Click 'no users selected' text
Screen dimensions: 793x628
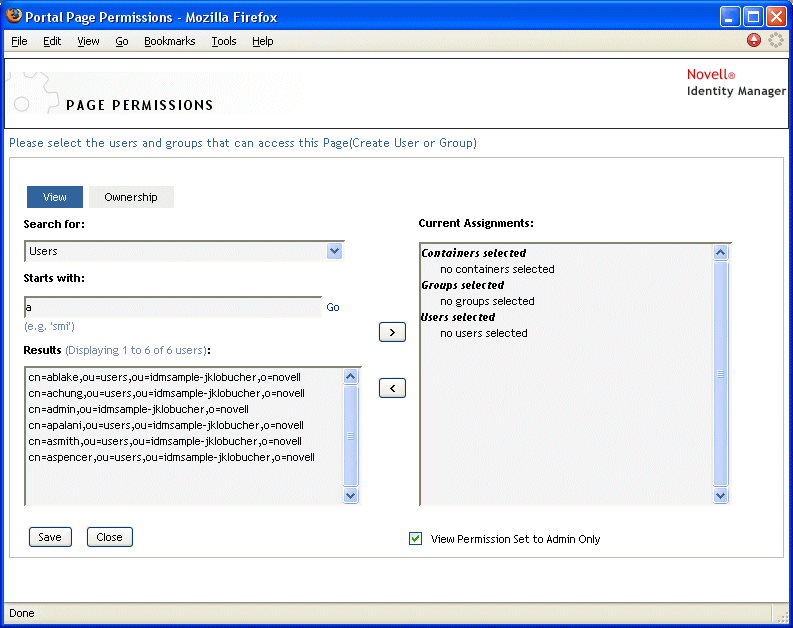[x=483, y=333]
